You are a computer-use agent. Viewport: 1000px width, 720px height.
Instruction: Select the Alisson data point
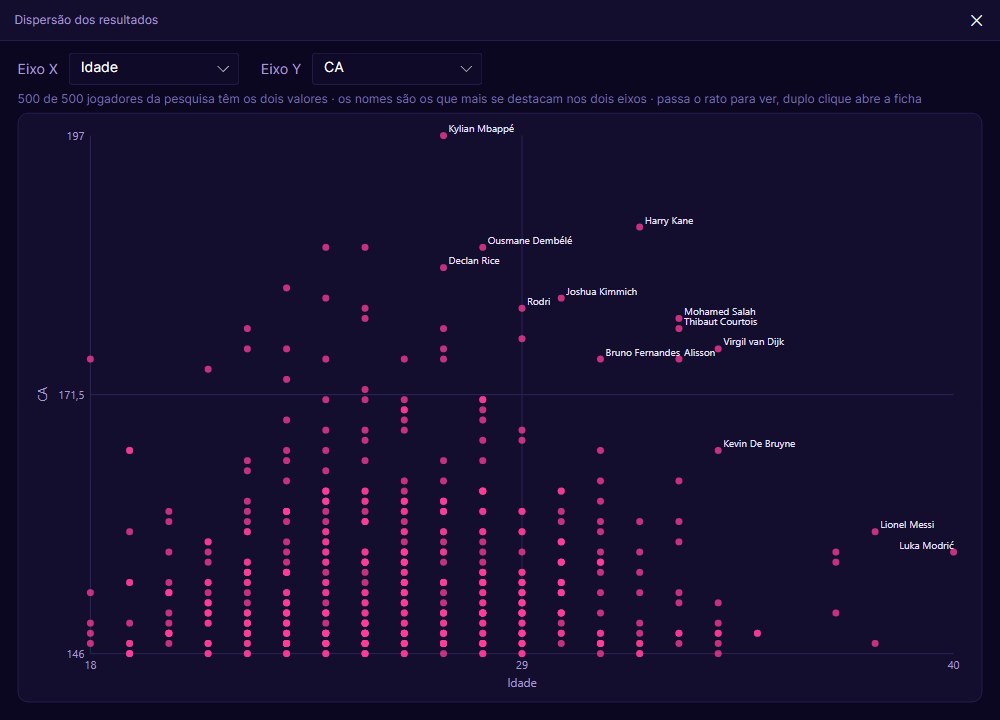[x=679, y=359]
